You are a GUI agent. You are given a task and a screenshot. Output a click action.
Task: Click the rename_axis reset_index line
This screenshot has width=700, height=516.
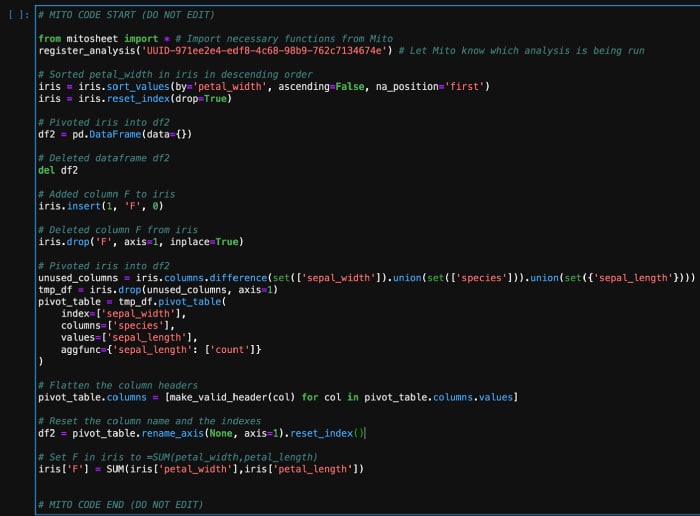202,433
